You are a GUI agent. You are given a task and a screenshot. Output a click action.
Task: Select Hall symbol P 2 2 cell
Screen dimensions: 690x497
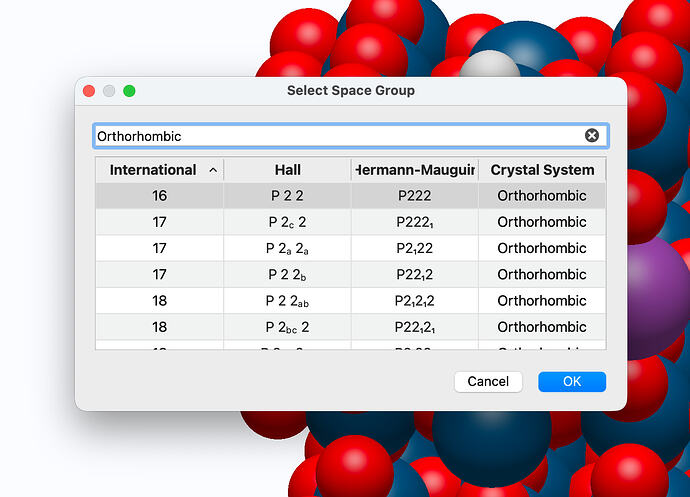pos(287,195)
